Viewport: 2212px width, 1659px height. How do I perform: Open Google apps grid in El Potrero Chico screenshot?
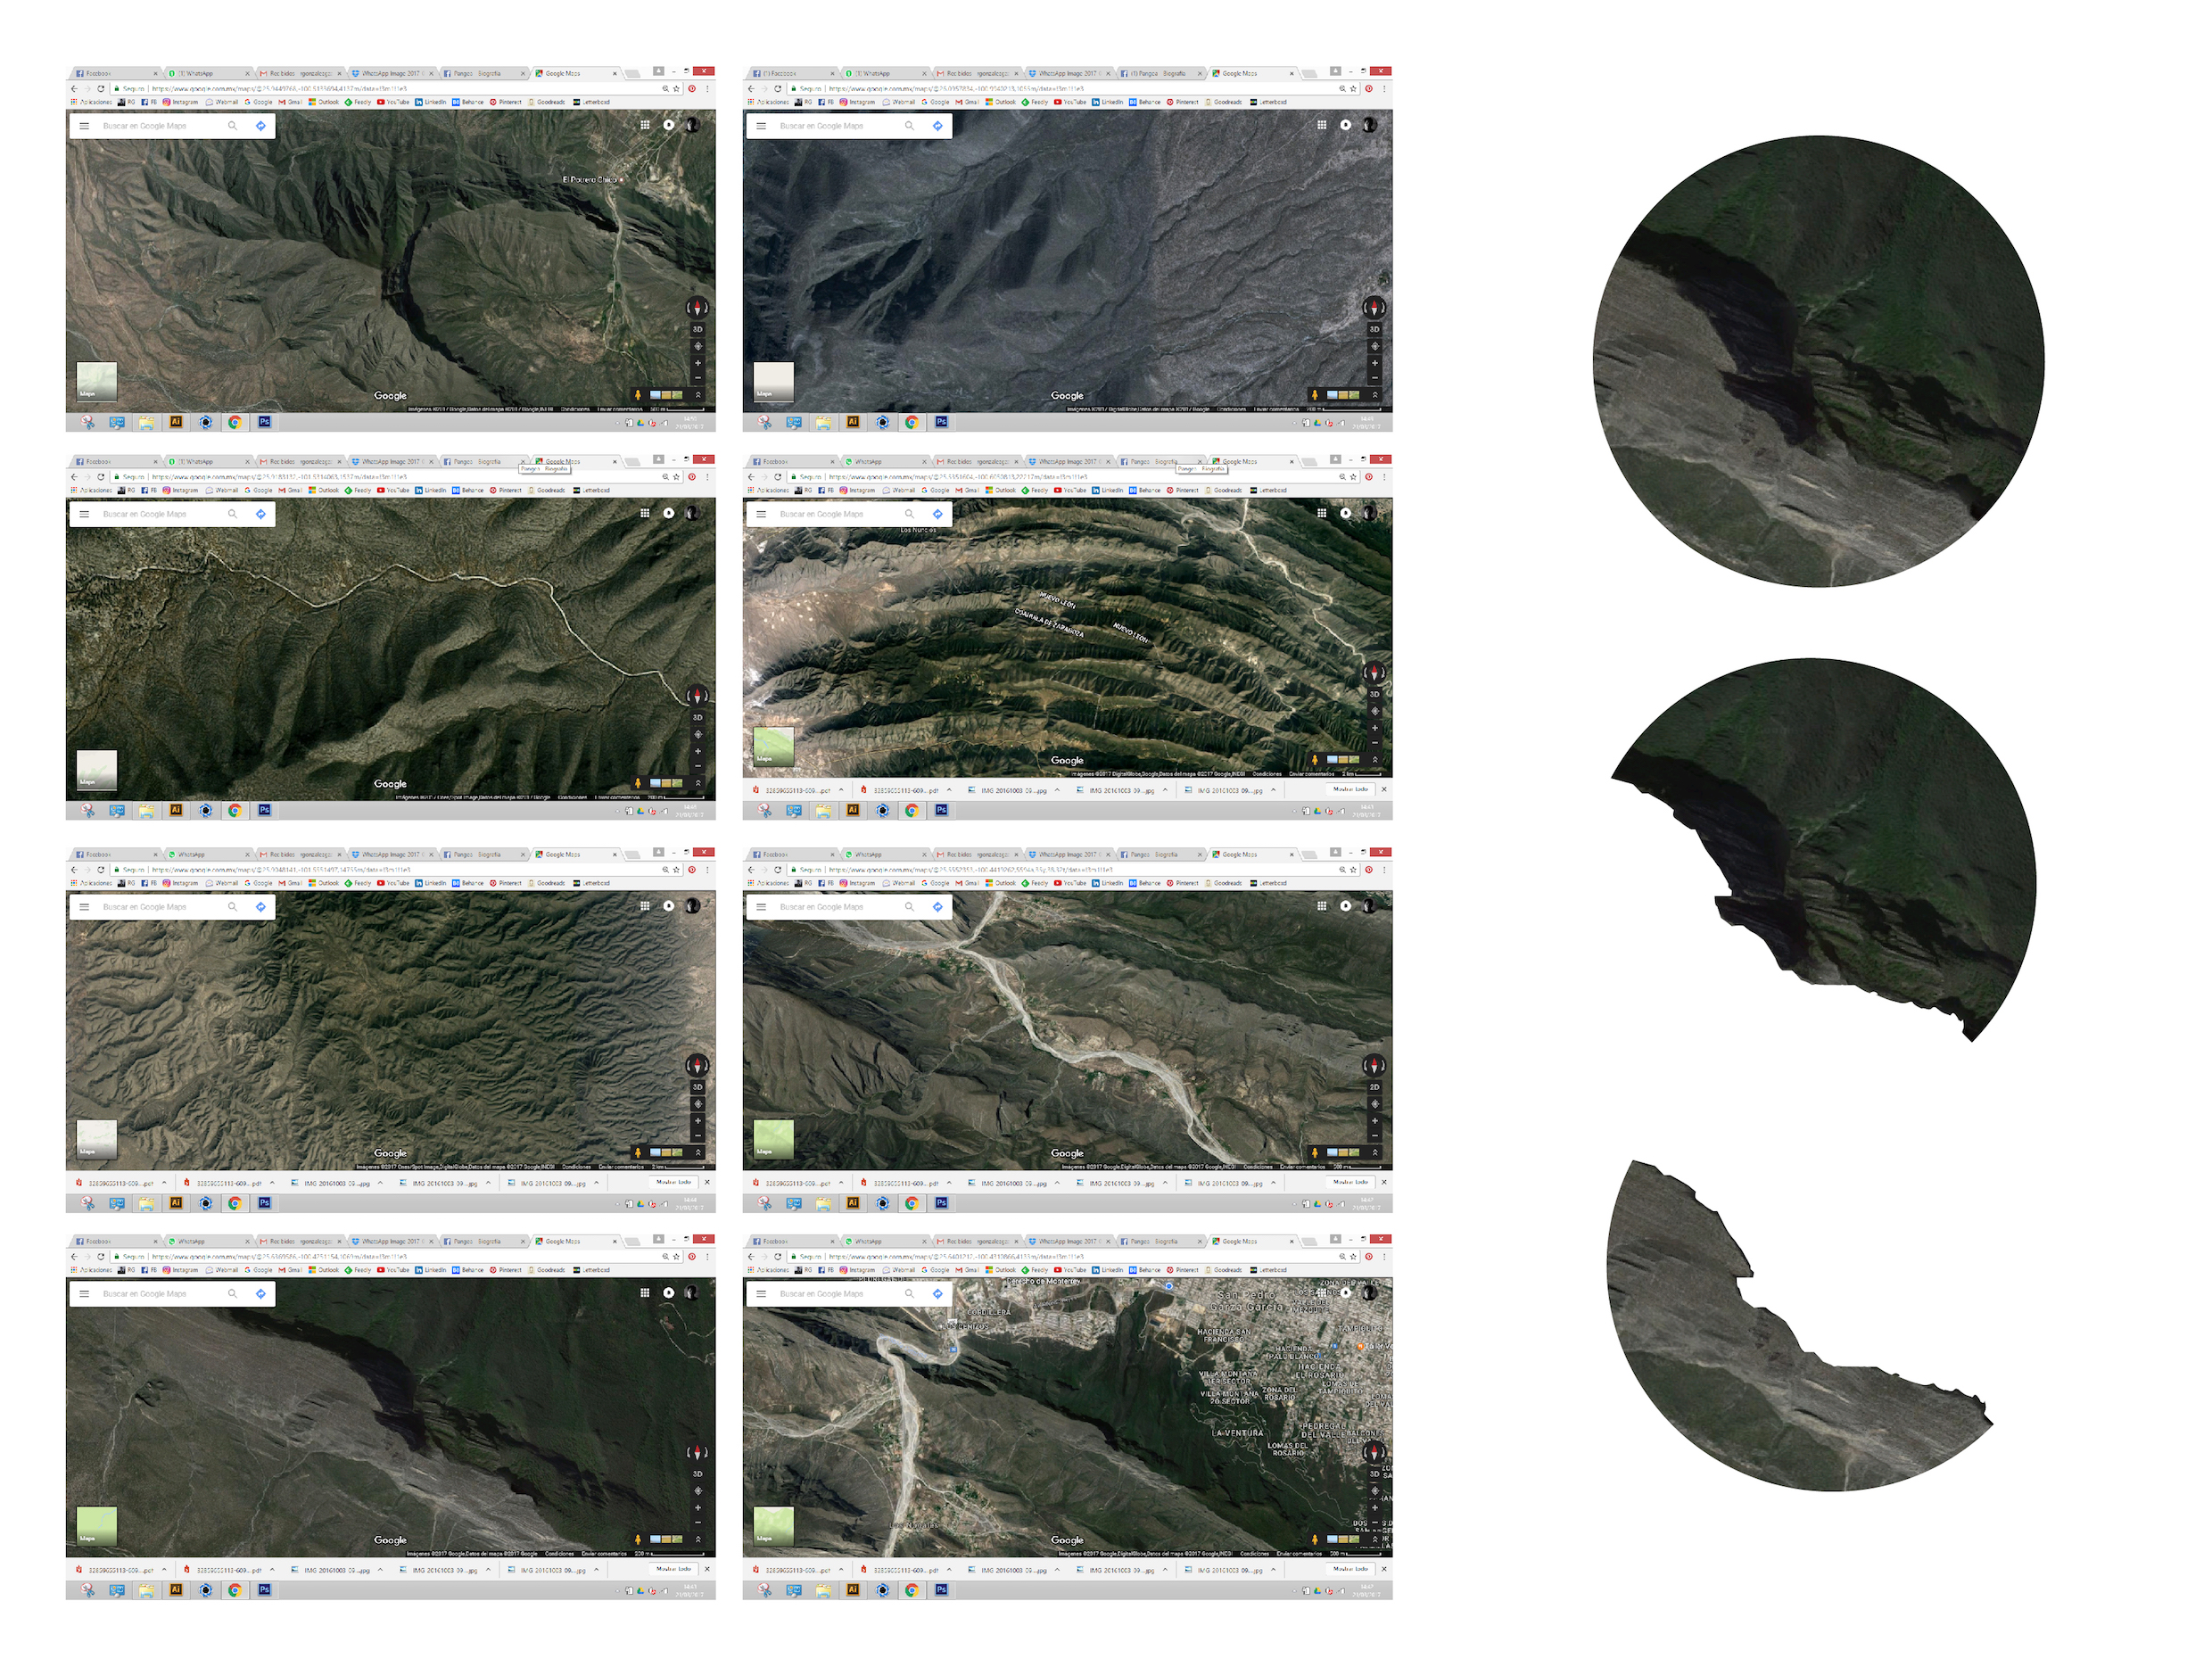[645, 125]
